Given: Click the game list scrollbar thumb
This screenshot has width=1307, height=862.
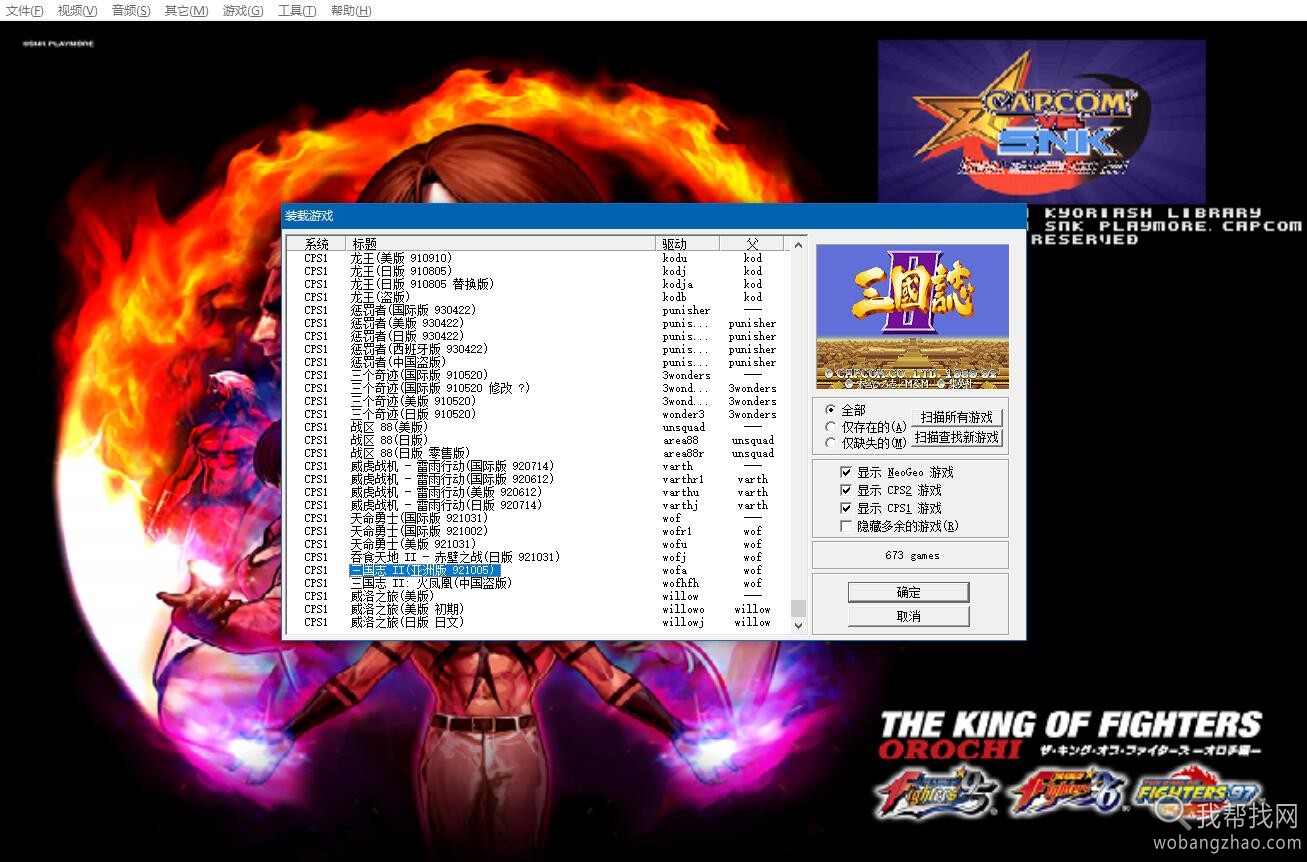Looking at the screenshot, I should tap(798, 608).
